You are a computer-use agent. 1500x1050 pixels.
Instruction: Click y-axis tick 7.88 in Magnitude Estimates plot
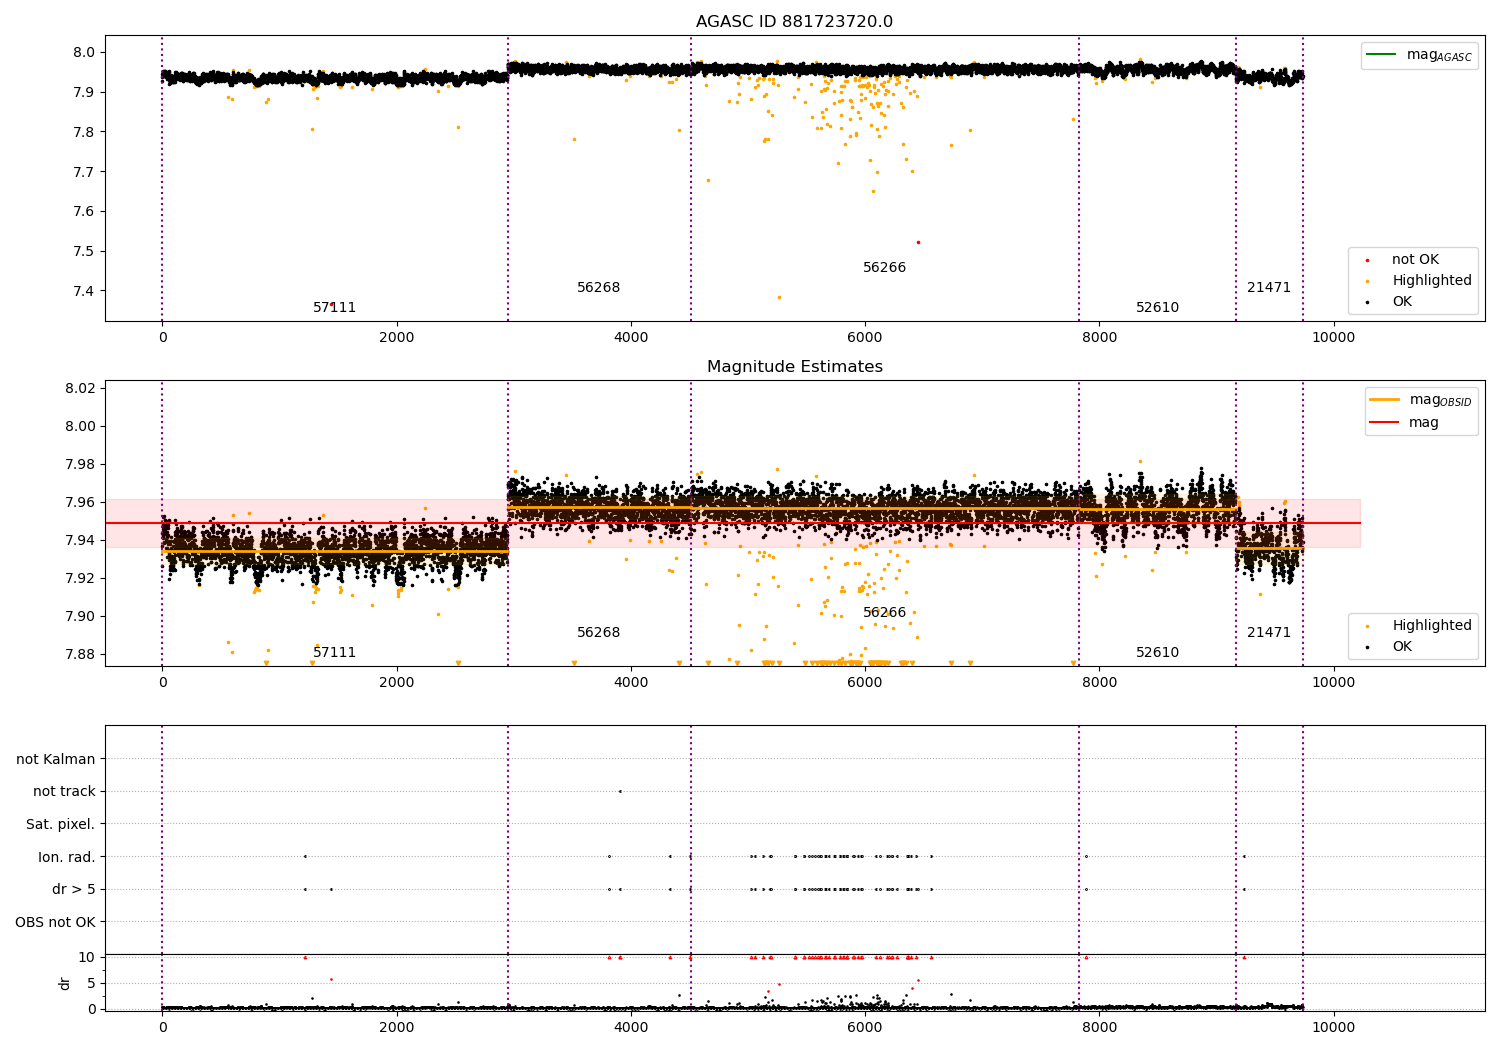tap(80, 654)
